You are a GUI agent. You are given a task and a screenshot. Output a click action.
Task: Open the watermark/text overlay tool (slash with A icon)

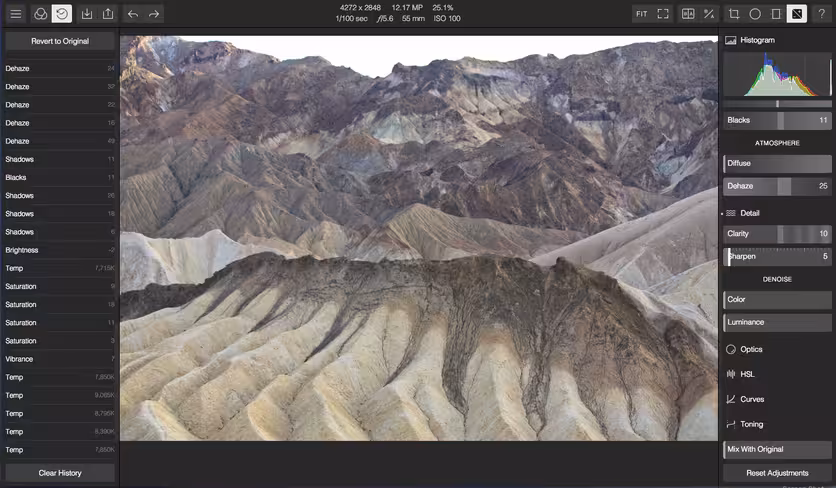pyautogui.click(x=709, y=14)
